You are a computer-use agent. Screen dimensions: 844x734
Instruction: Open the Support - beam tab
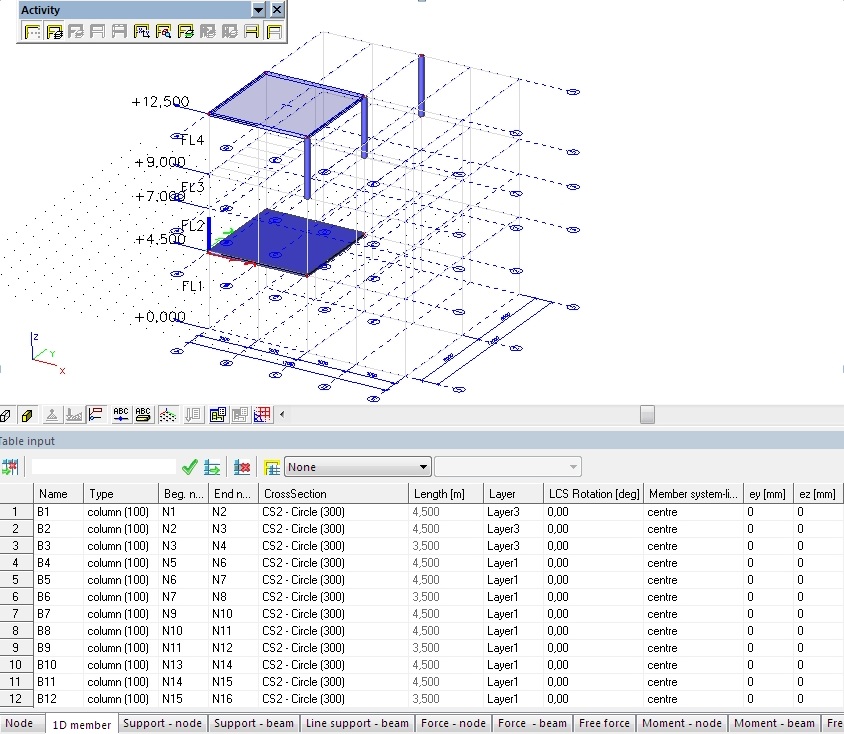click(254, 723)
